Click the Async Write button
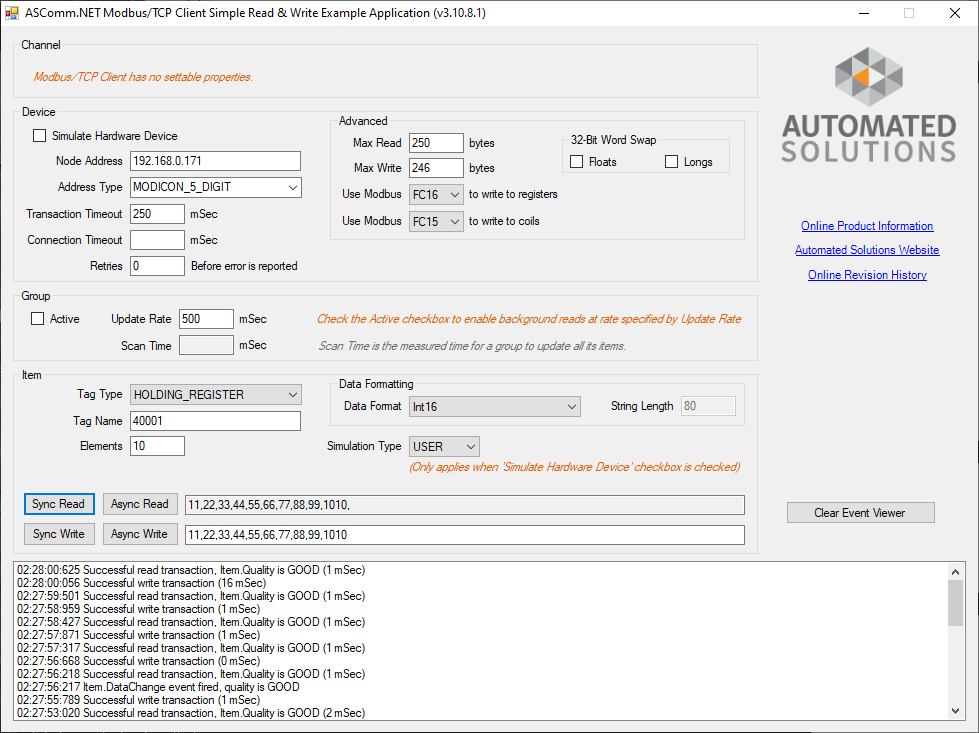Viewport: 979px width, 733px height. point(140,534)
